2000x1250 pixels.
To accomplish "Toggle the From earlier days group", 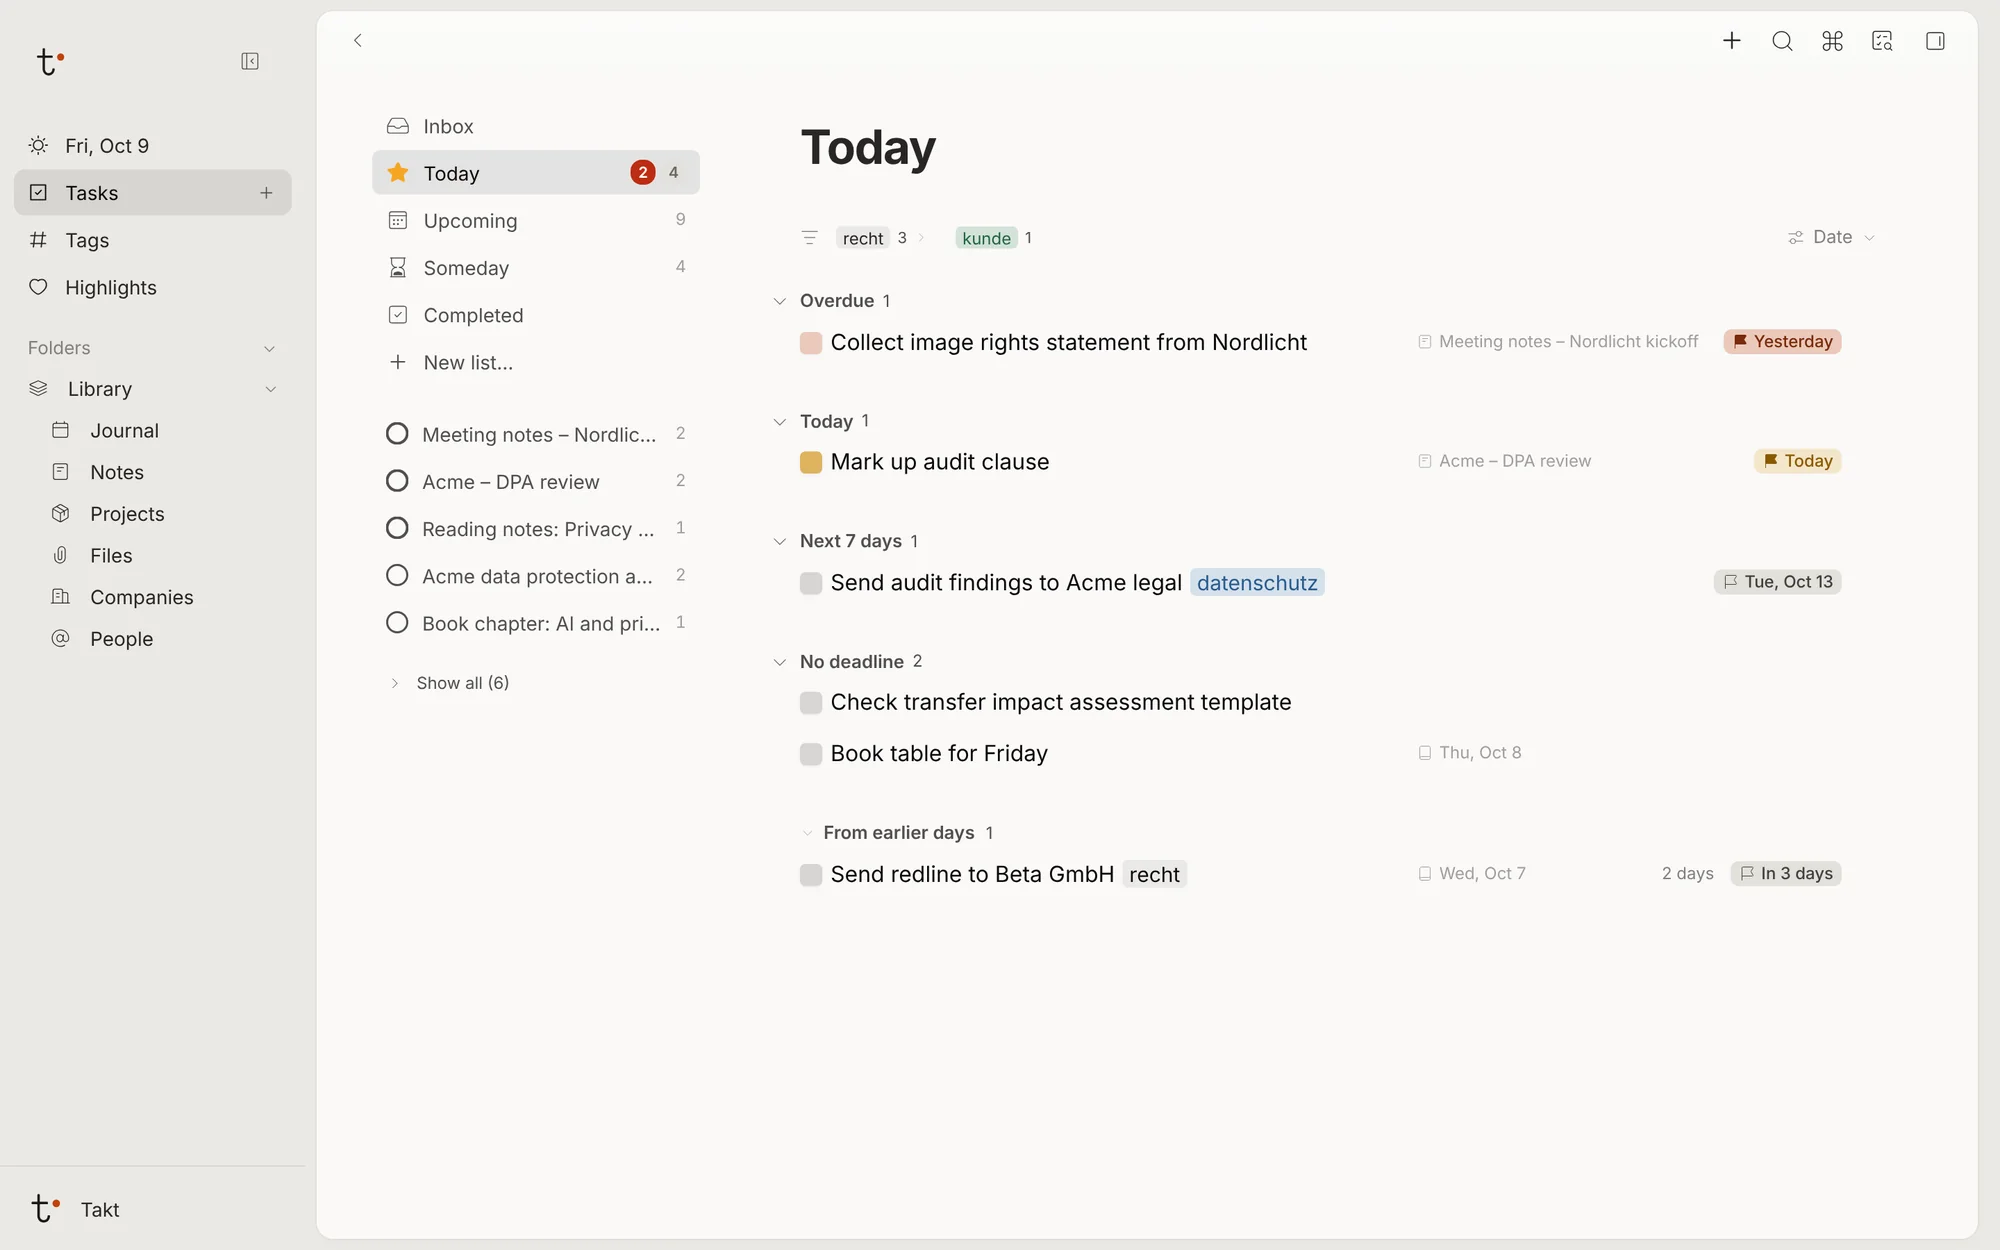I will pyautogui.click(x=807, y=833).
